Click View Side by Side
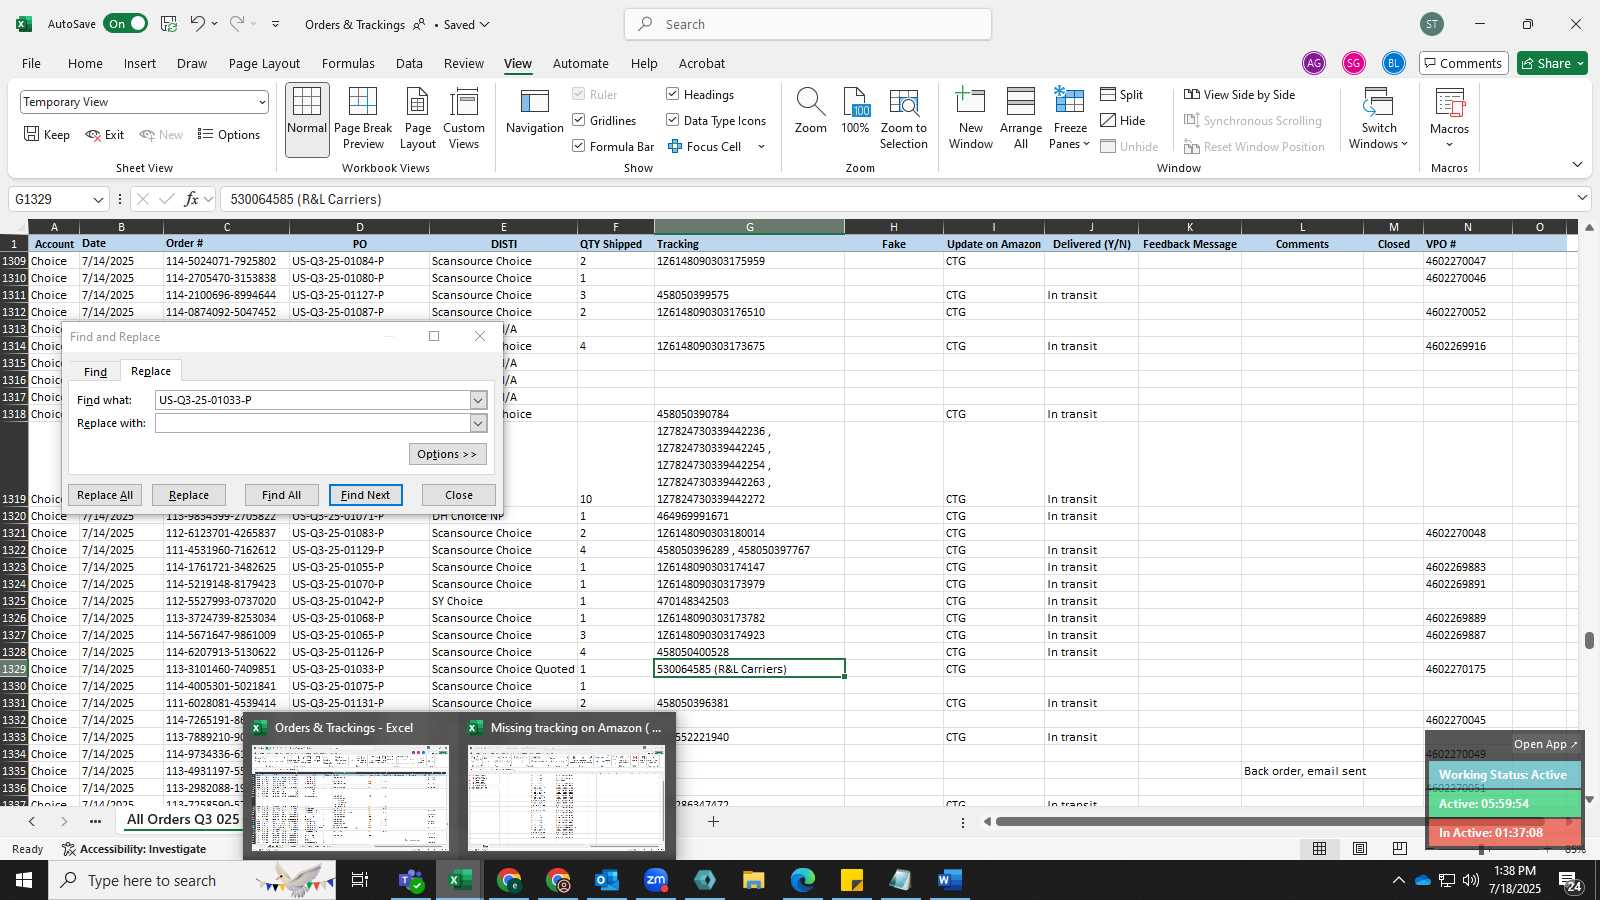The width and height of the screenshot is (1600, 900). click(x=1240, y=94)
